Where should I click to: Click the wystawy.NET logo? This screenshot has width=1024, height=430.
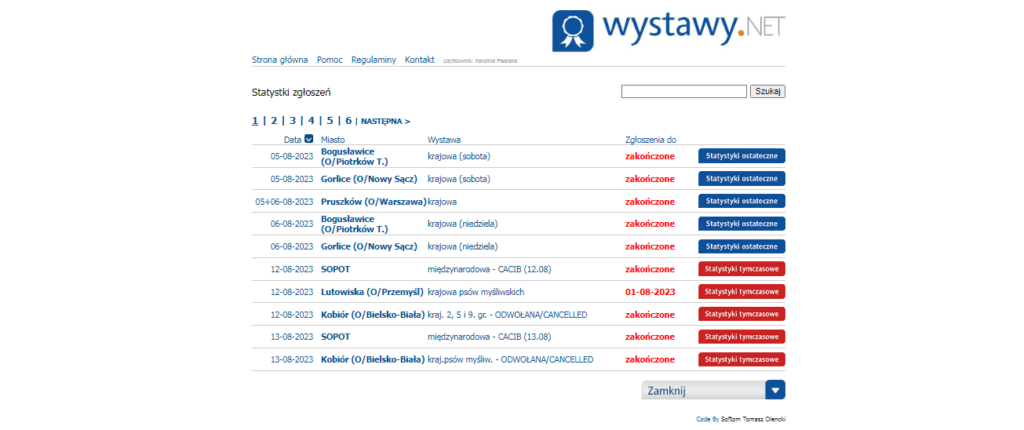click(667, 30)
